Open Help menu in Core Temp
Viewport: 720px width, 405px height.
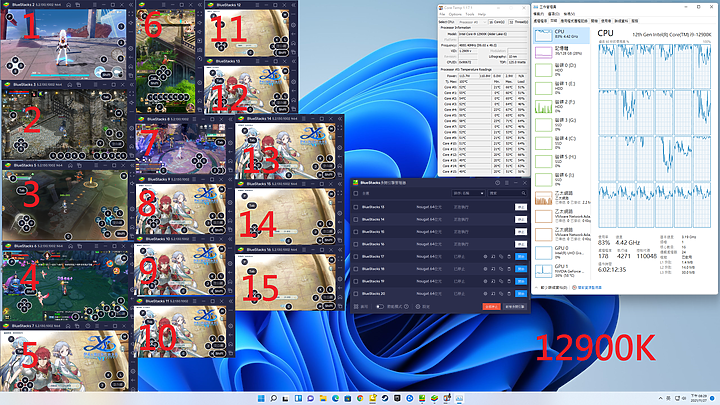pyautogui.click(x=482, y=14)
